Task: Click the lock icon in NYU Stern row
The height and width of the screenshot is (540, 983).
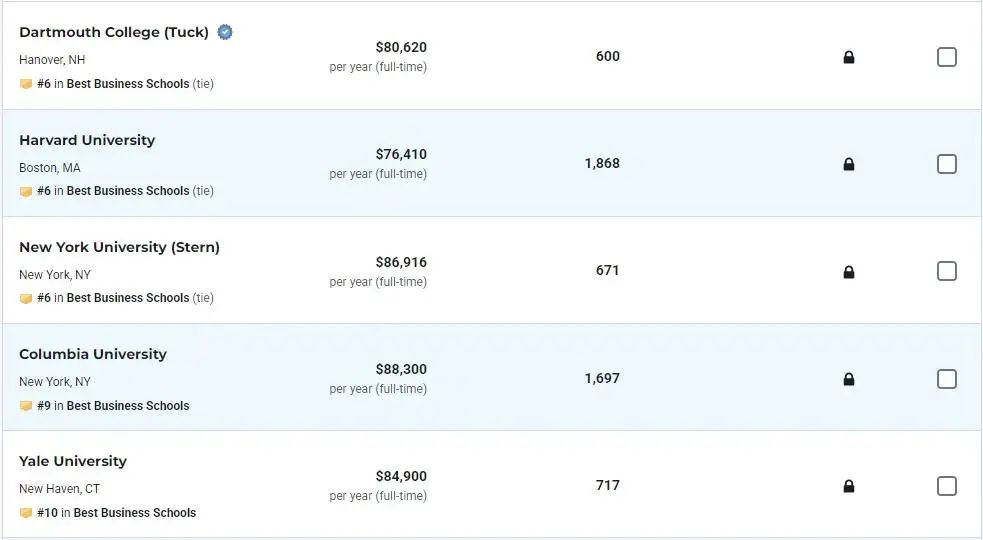Action: [x=849, y=272]
